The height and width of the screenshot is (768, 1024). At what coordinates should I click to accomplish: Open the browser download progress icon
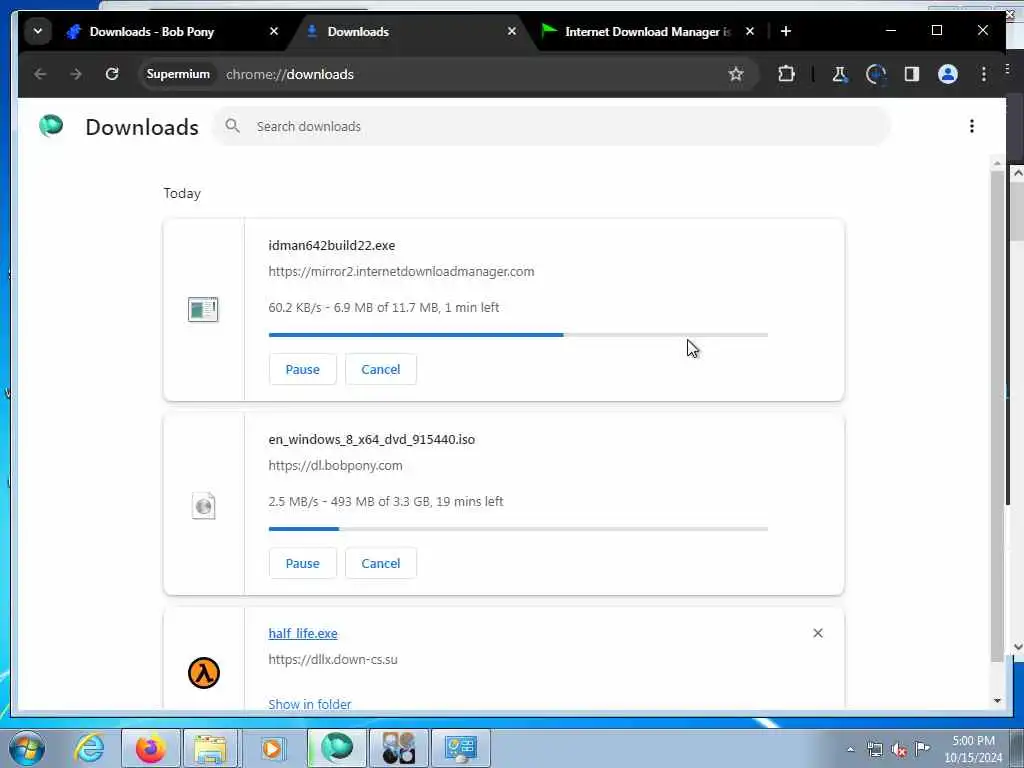click(x=876, y=74)
